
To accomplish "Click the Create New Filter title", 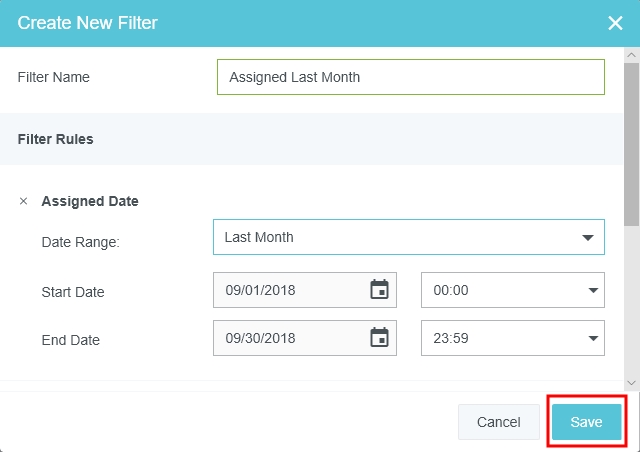I will (88, 23).
